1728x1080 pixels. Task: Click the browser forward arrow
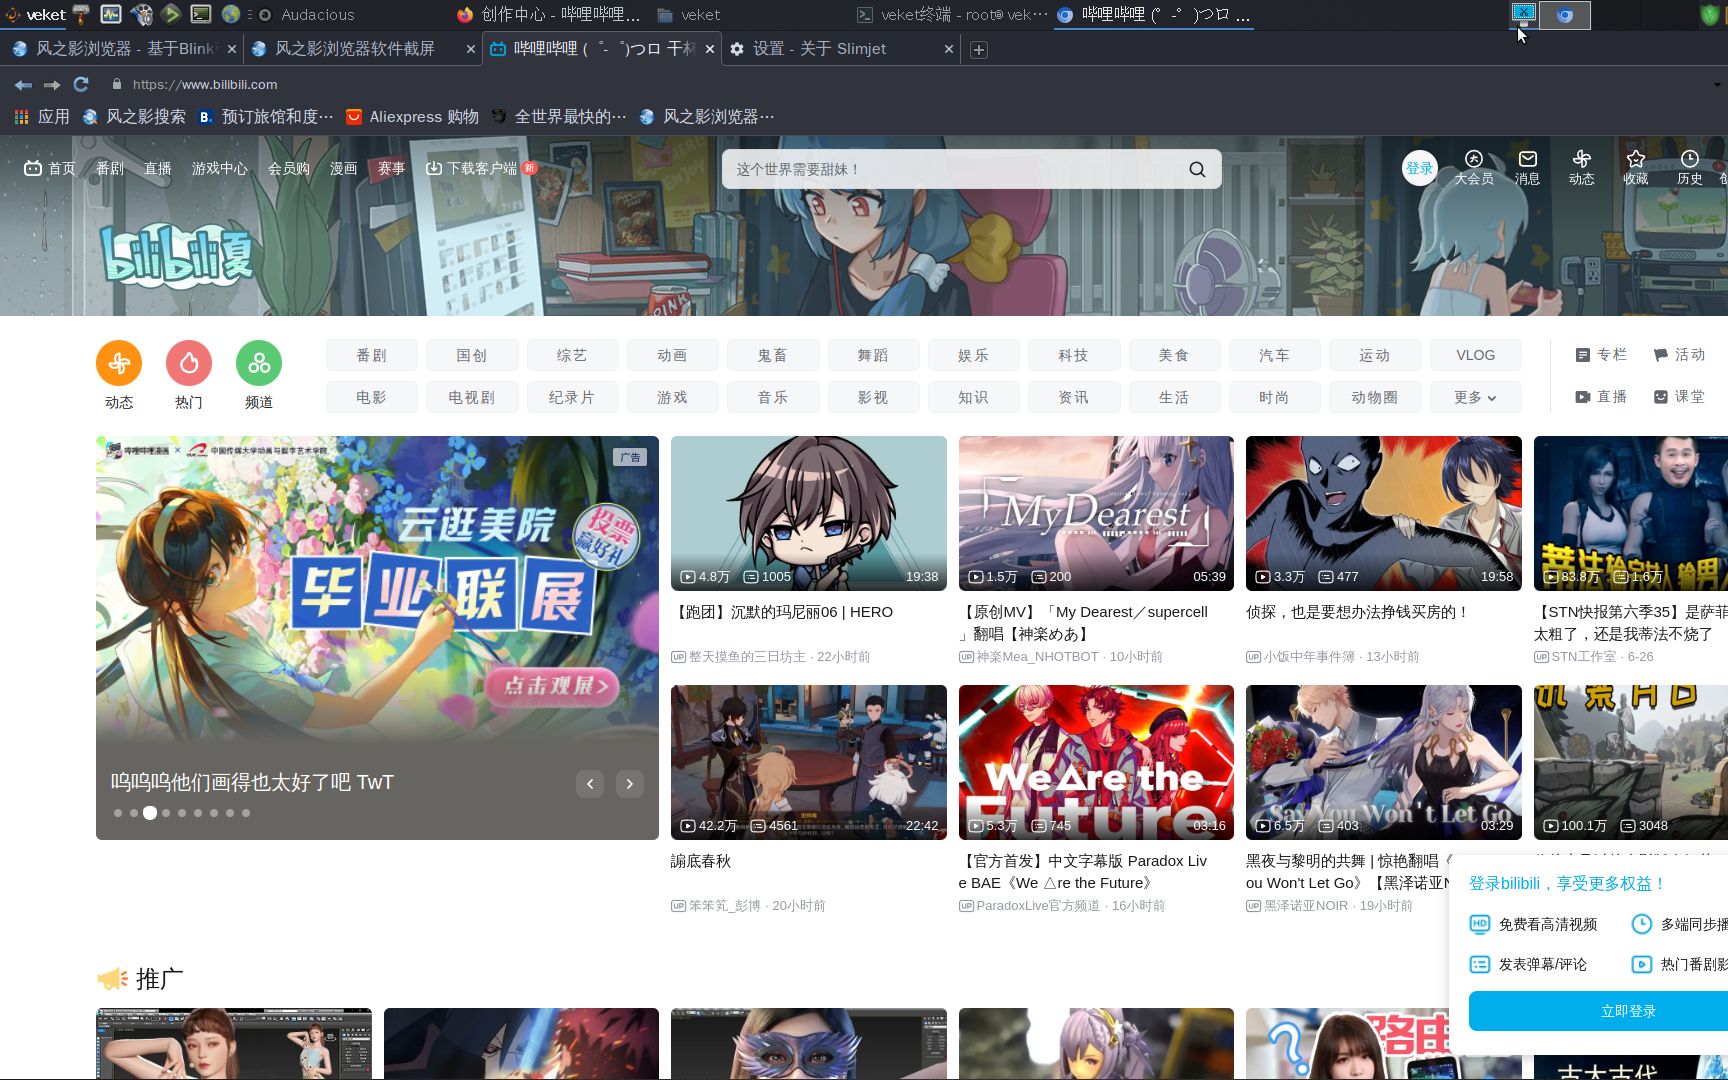(52, 85)
